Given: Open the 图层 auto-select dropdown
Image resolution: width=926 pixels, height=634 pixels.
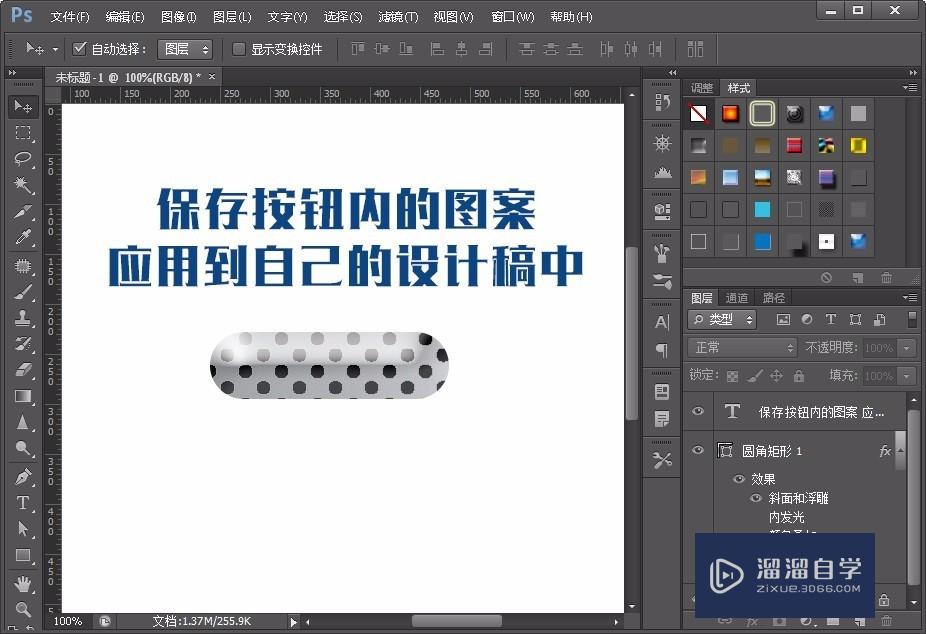Looking at the screenshot, I should click(x=185, y=49).
